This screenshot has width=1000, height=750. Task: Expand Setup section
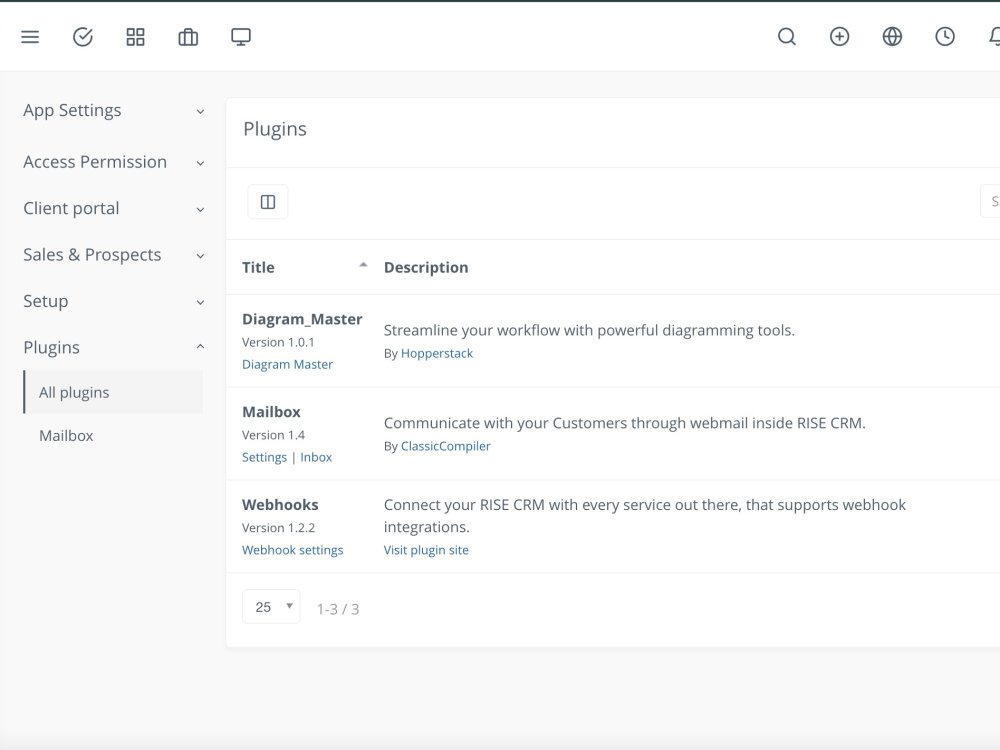point(114,301)
